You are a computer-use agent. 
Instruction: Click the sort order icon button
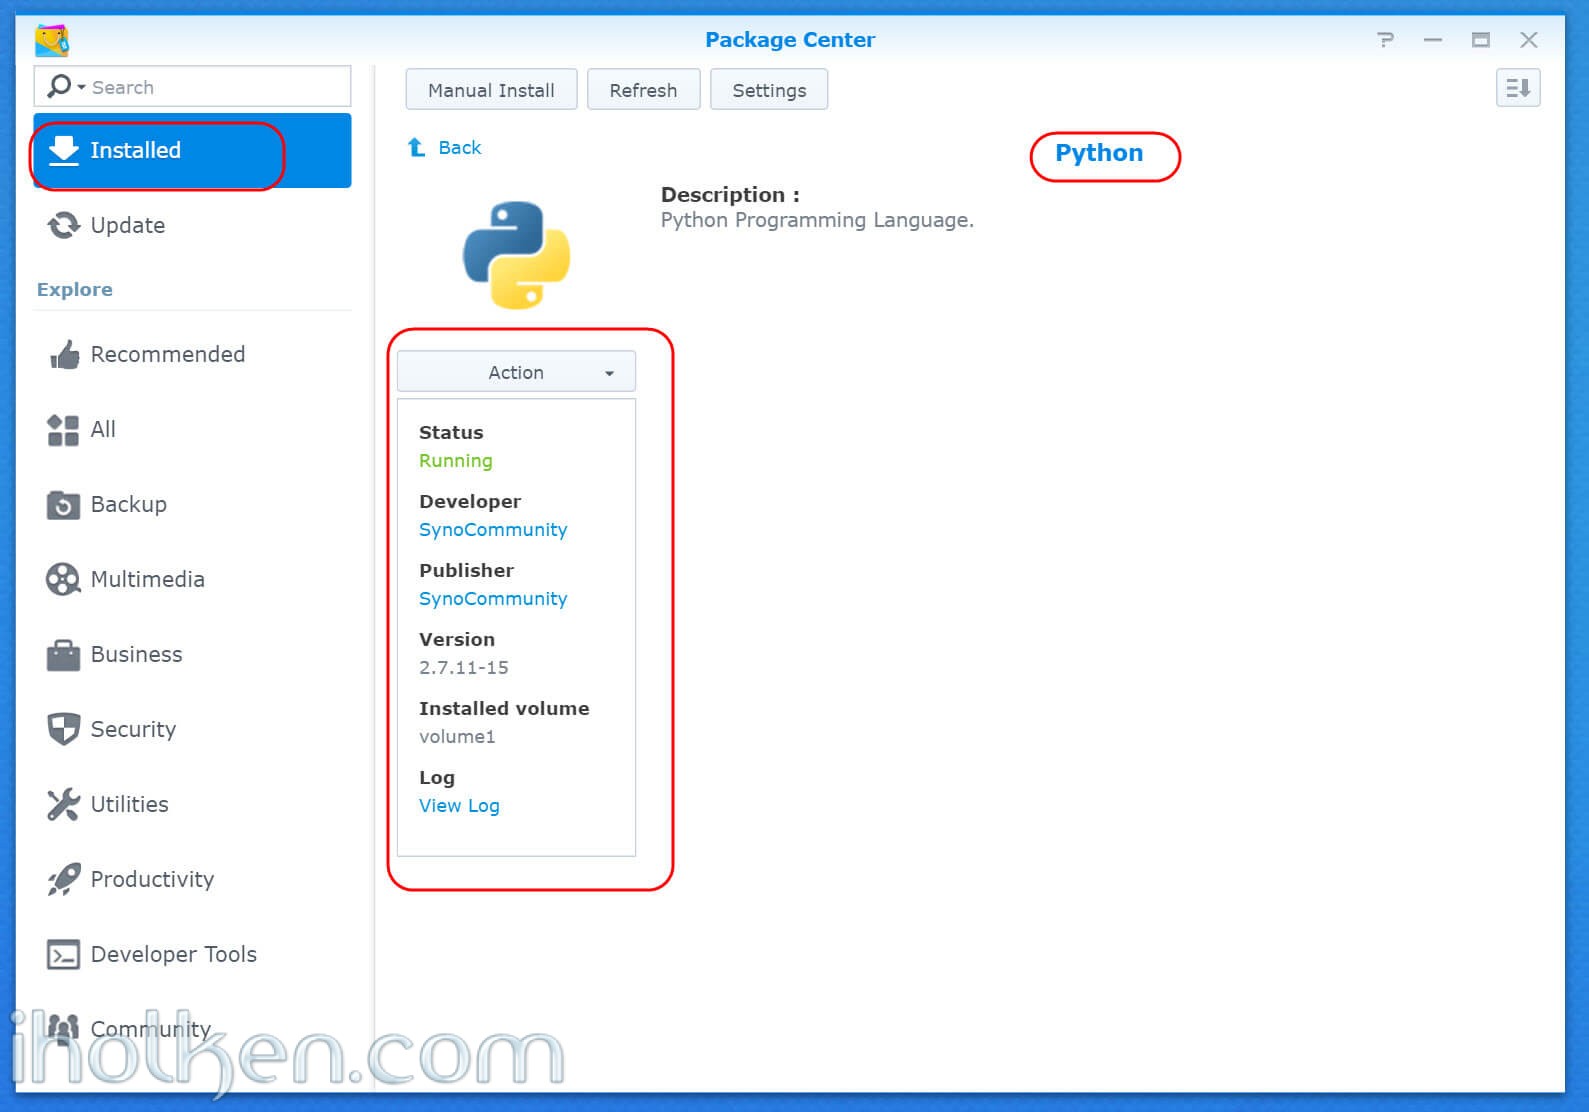click(x=1517, y=88)
